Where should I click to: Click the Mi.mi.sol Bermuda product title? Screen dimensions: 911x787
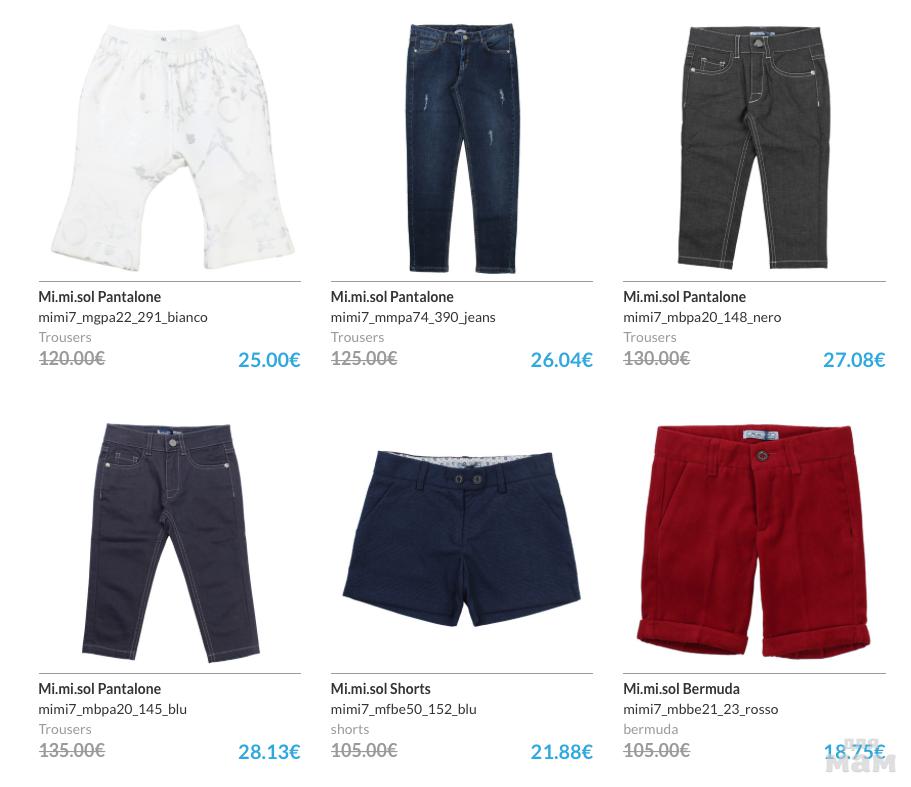coord(681,689)
